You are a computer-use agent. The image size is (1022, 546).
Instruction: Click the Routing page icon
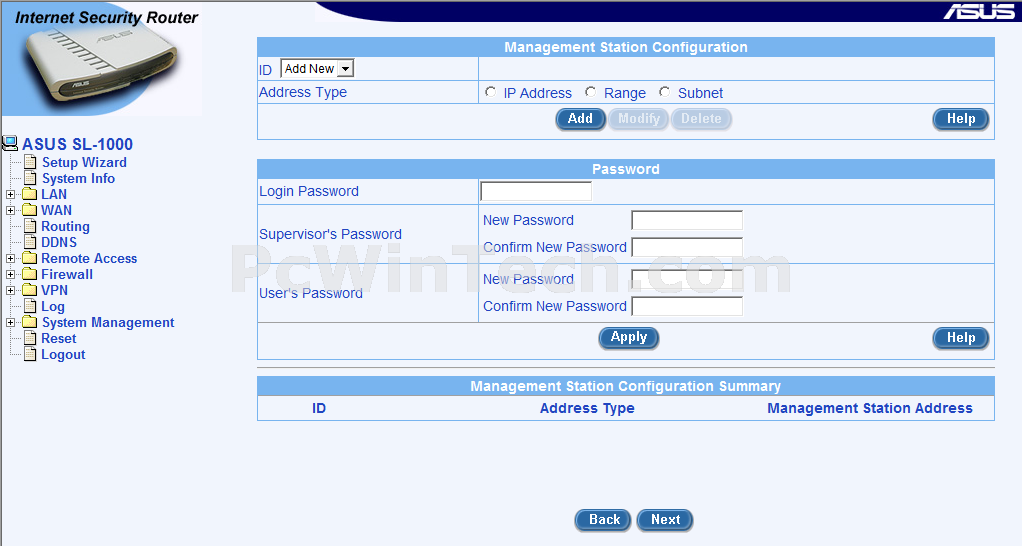click(30, 226)
